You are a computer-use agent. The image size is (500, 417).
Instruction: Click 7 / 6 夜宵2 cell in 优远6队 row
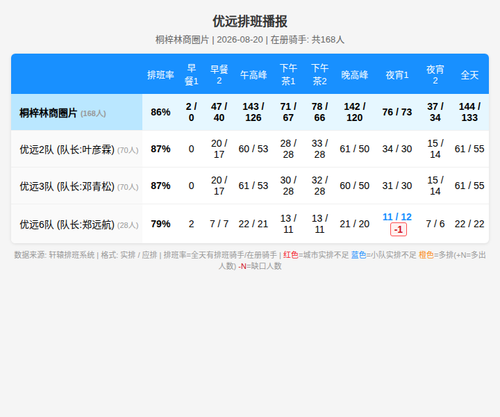coord(435,224)
